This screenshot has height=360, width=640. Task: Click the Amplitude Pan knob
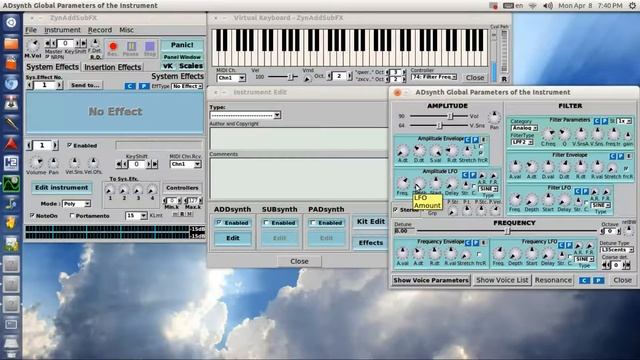coord(494,118)
